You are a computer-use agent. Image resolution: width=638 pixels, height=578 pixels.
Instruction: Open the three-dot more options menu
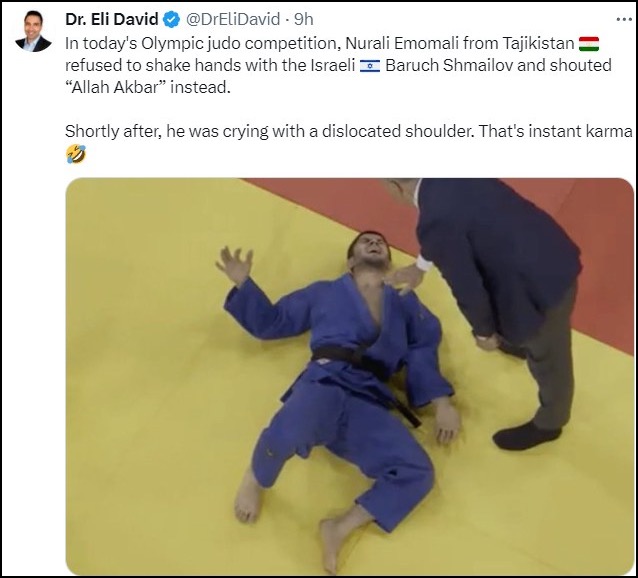point(624,19)
